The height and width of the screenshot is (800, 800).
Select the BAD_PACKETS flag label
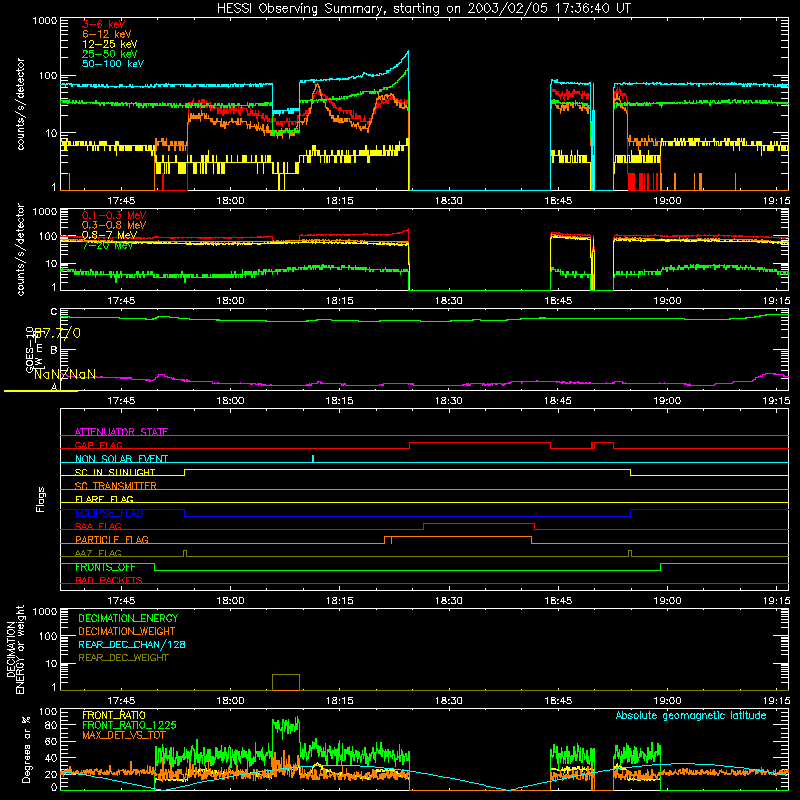pos(109,580)
